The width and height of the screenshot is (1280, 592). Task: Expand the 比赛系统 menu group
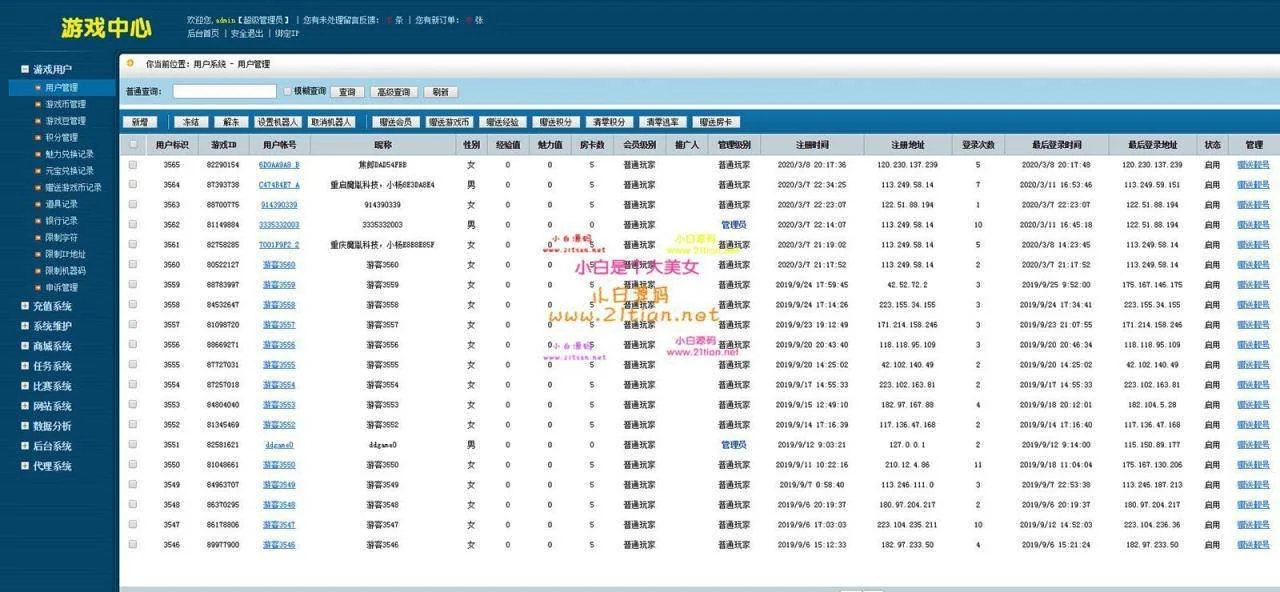(x=52, y=386)
